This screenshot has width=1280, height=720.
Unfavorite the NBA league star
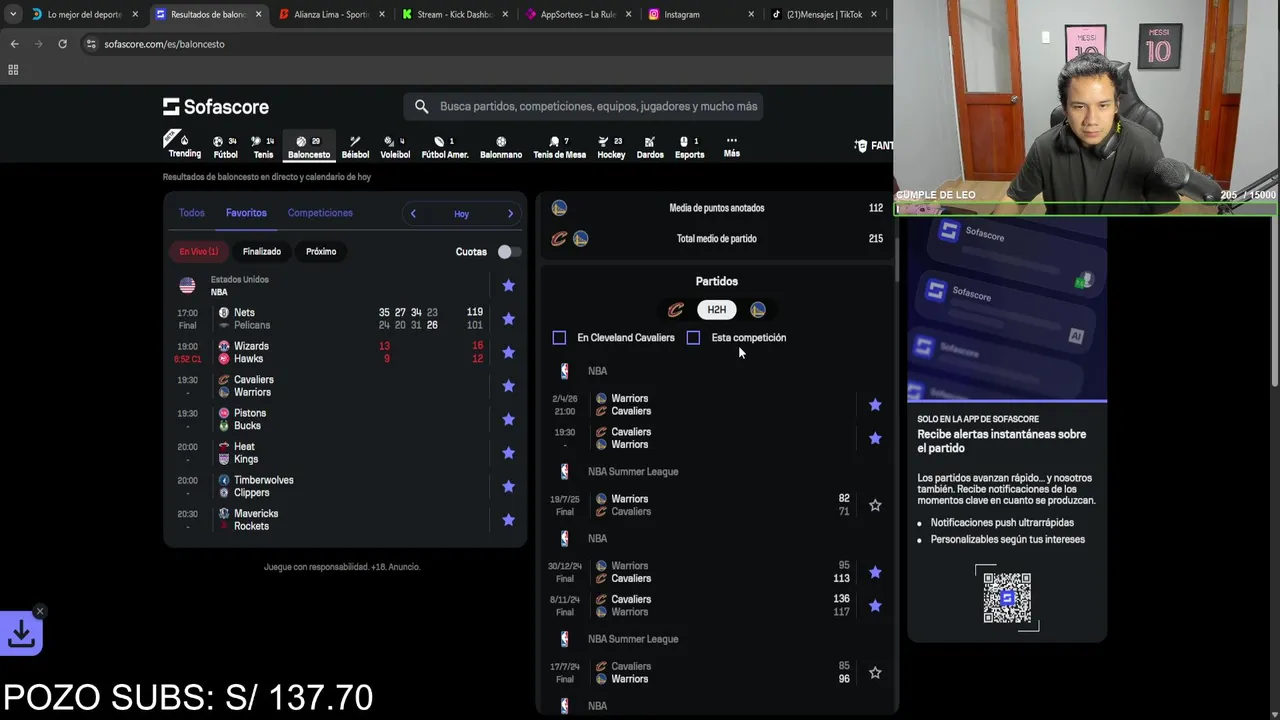(508, 285)
